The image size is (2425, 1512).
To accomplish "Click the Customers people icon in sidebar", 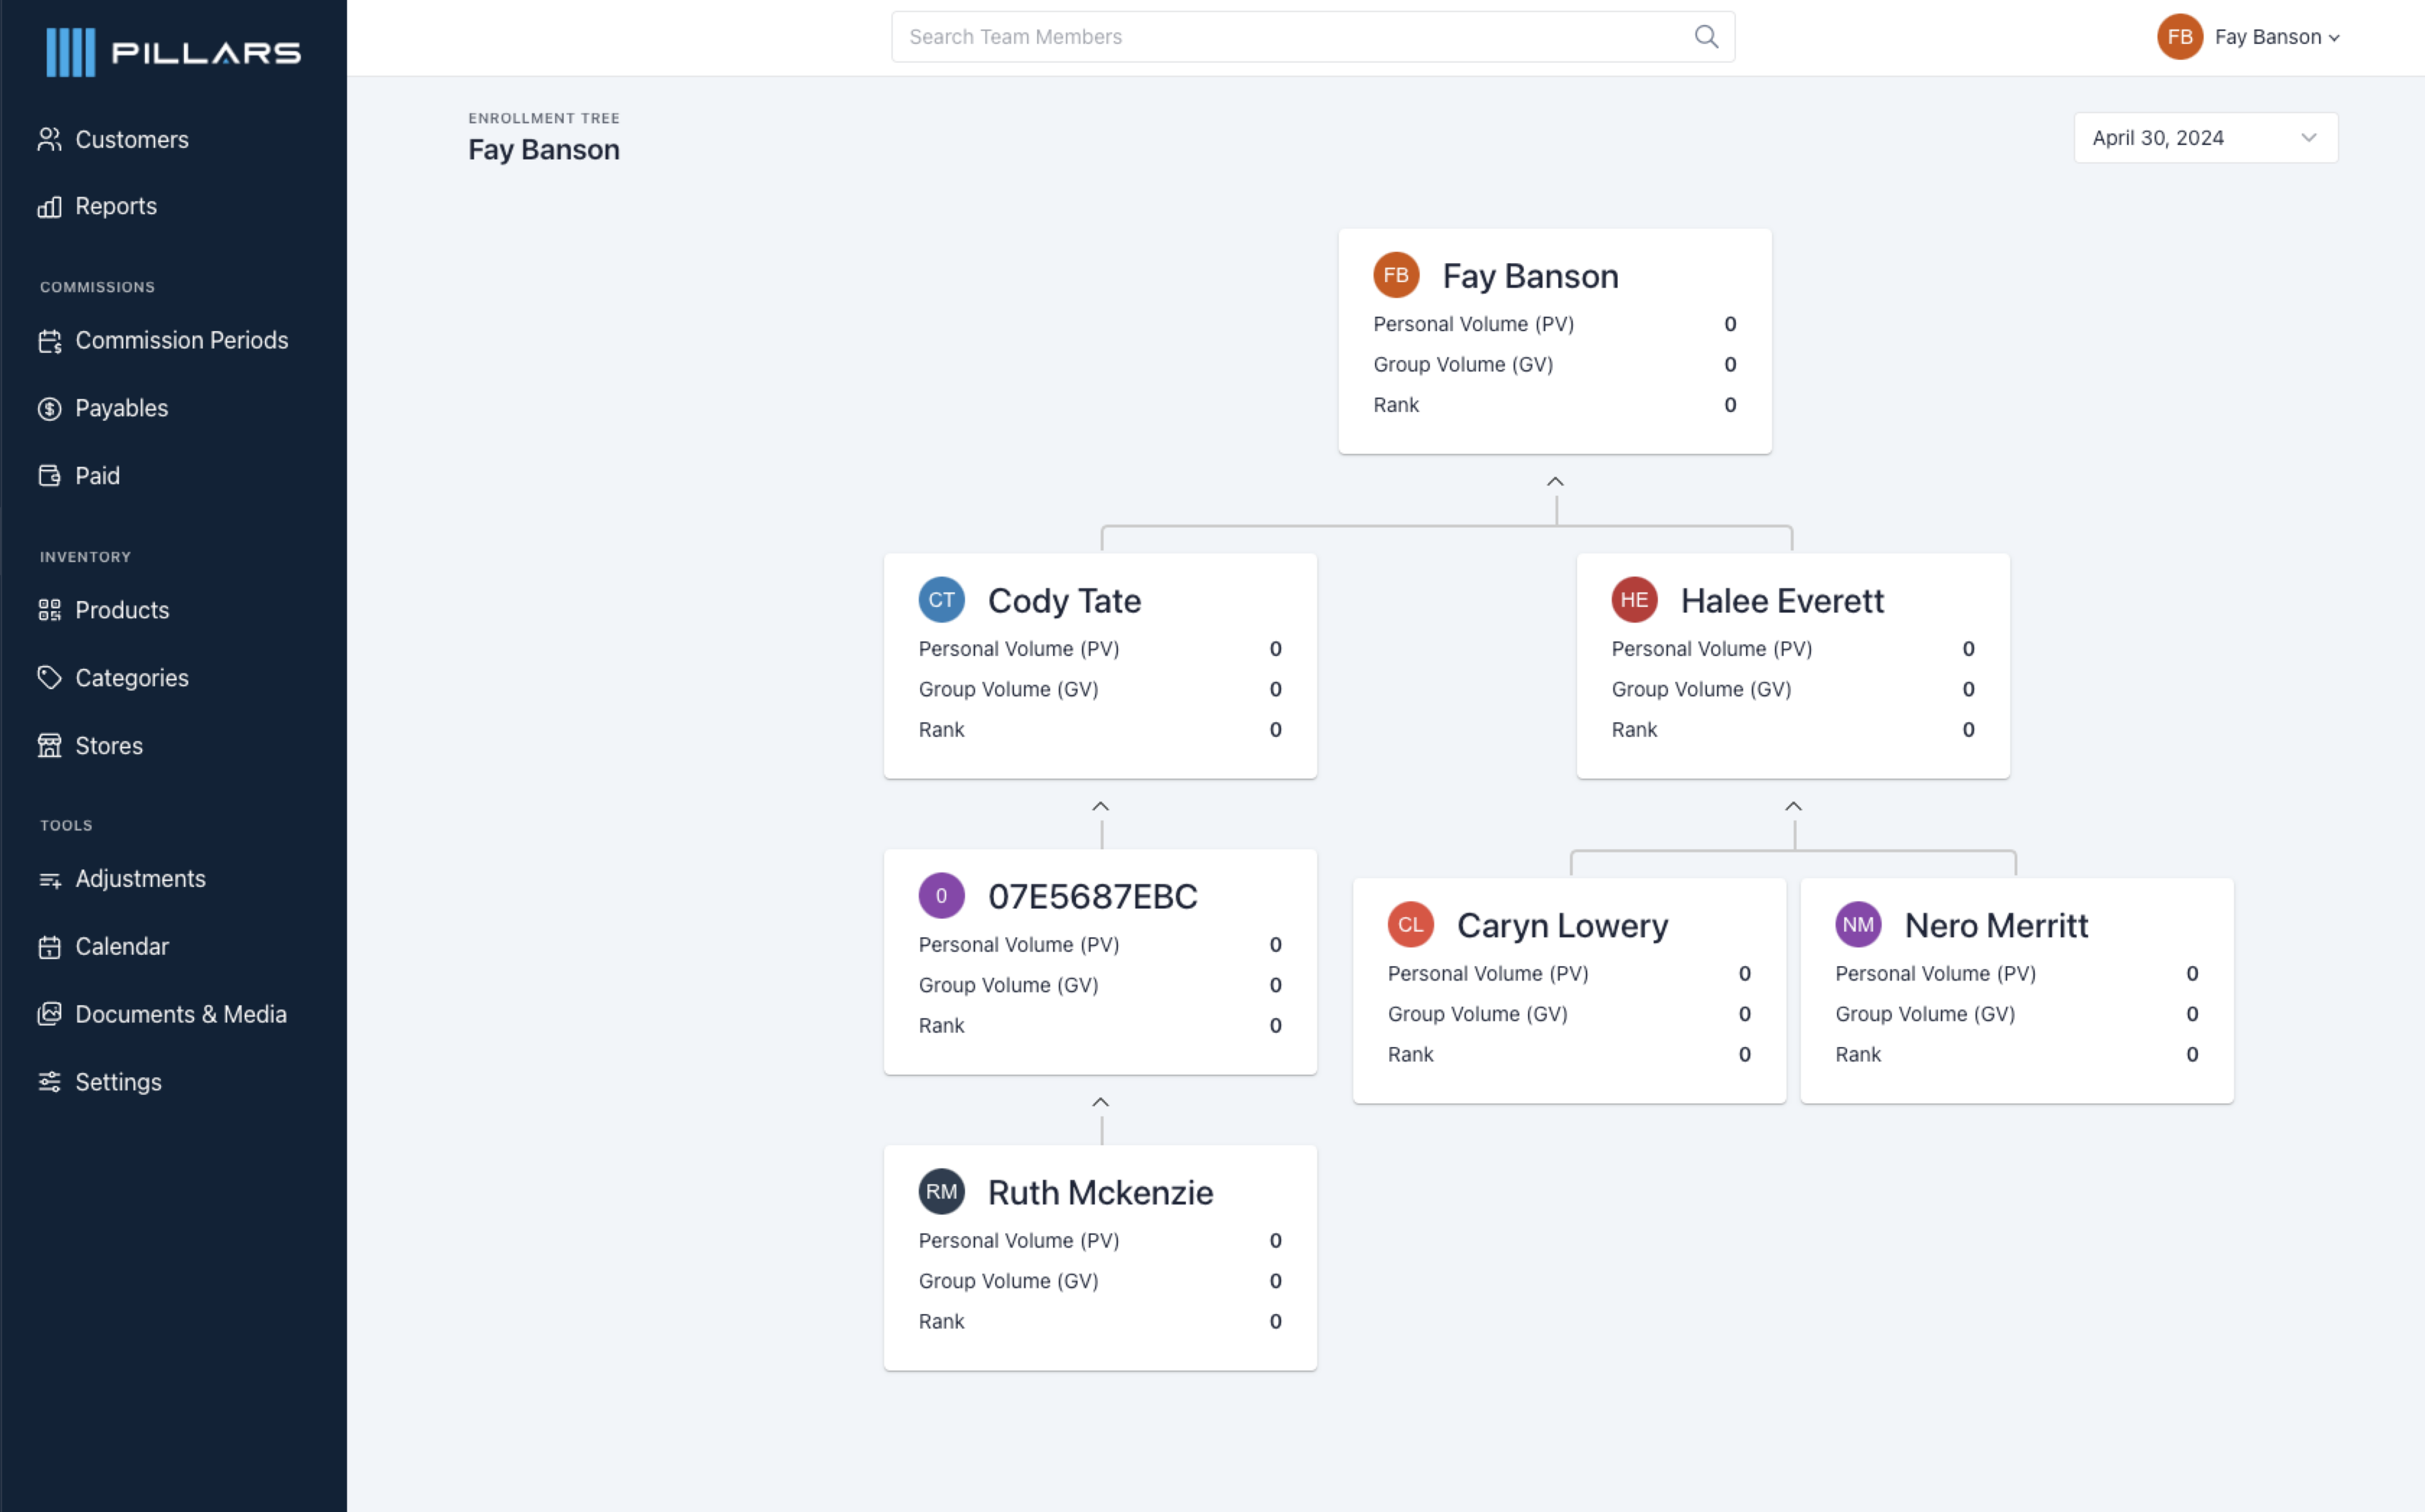I will click(x=49, y=139).
